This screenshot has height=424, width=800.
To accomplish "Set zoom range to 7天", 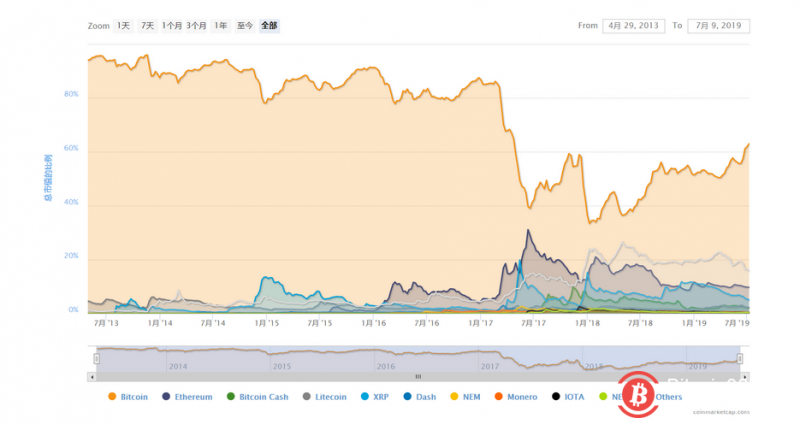I will pyautogui.click(x=147, y=26).
